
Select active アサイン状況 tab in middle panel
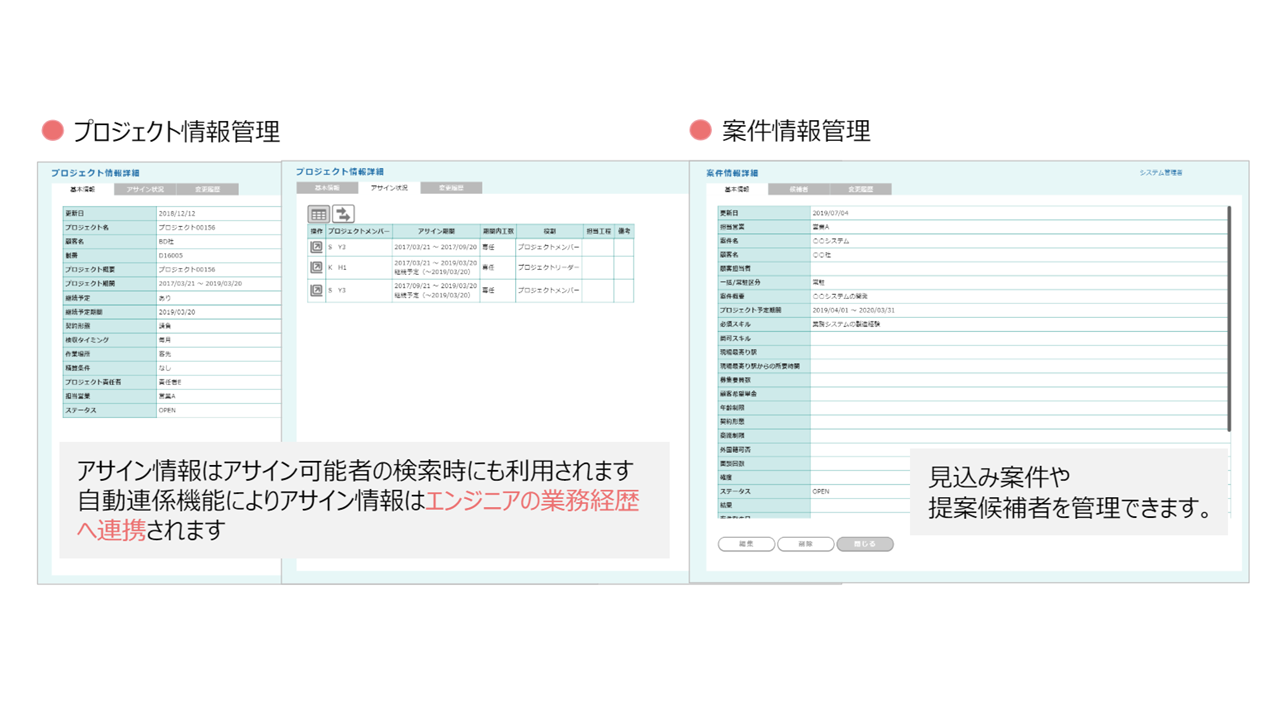tap(389, 188)
